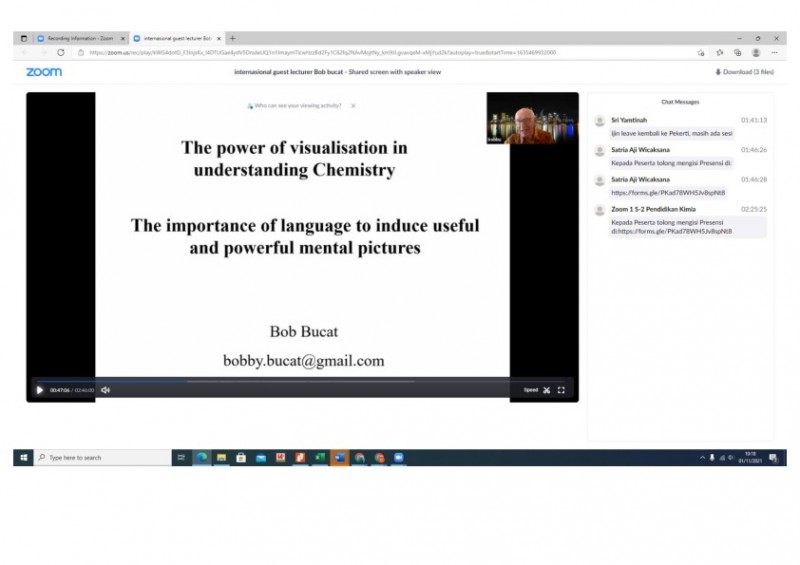Click the Zoom logo
The height and width of the screenshot is (565, 800).
point(44,72)
